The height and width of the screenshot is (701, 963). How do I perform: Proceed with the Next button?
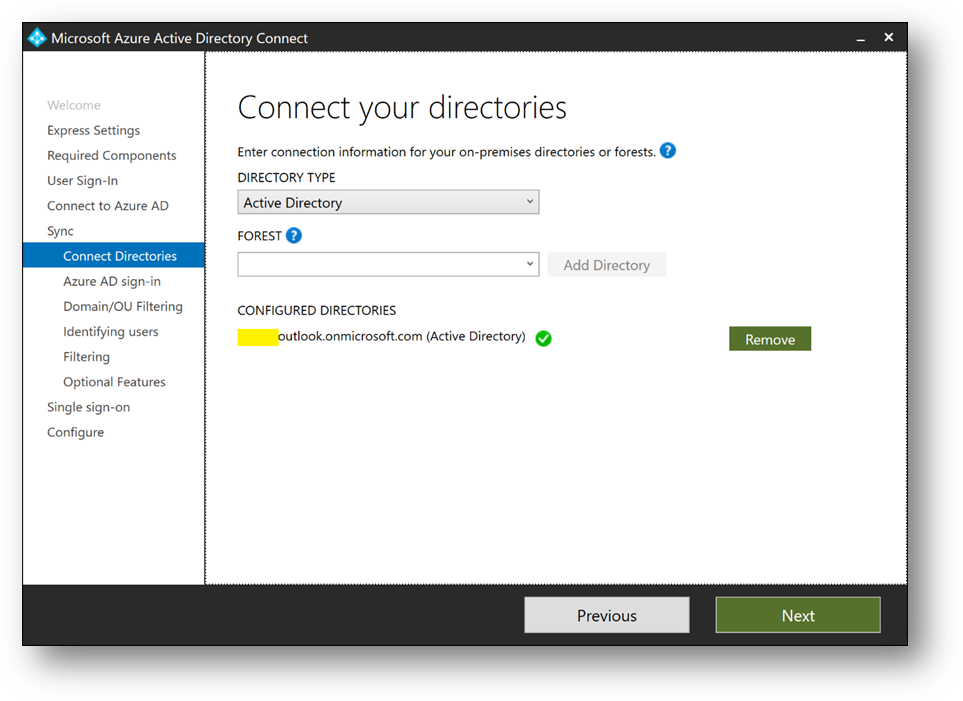798,615
